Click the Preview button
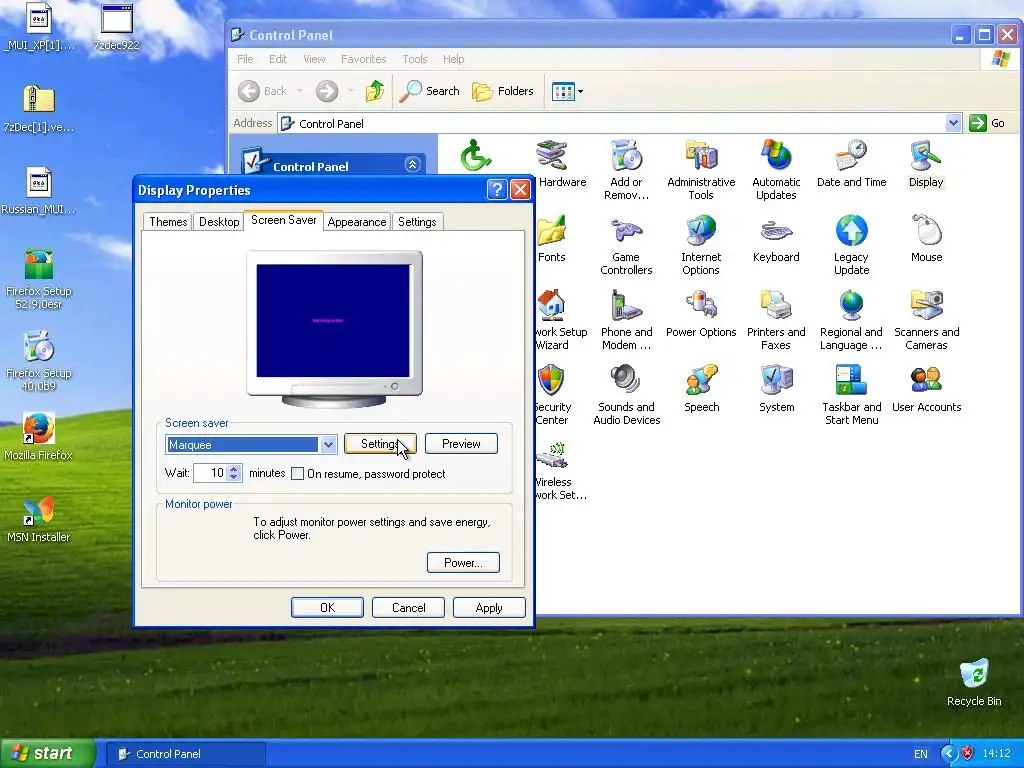Image resolution: width=1024 pixels, height=768 pixels. tap(461, 444)
